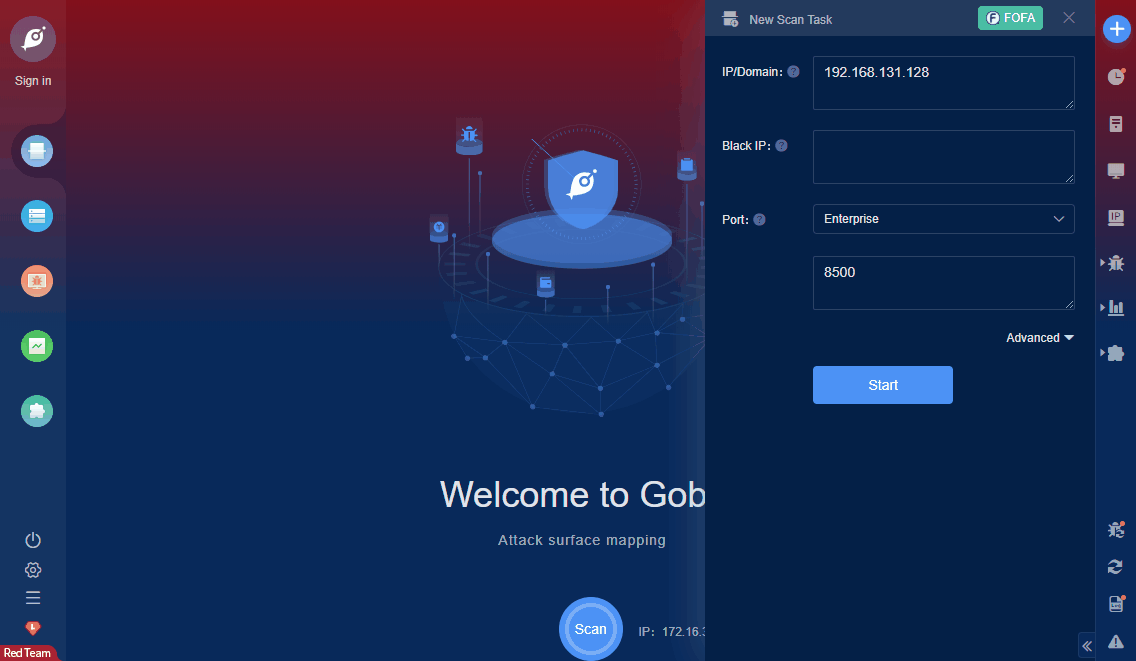
Task: Click the bug with notification dot icon
Action: [x=1116, y=530]
